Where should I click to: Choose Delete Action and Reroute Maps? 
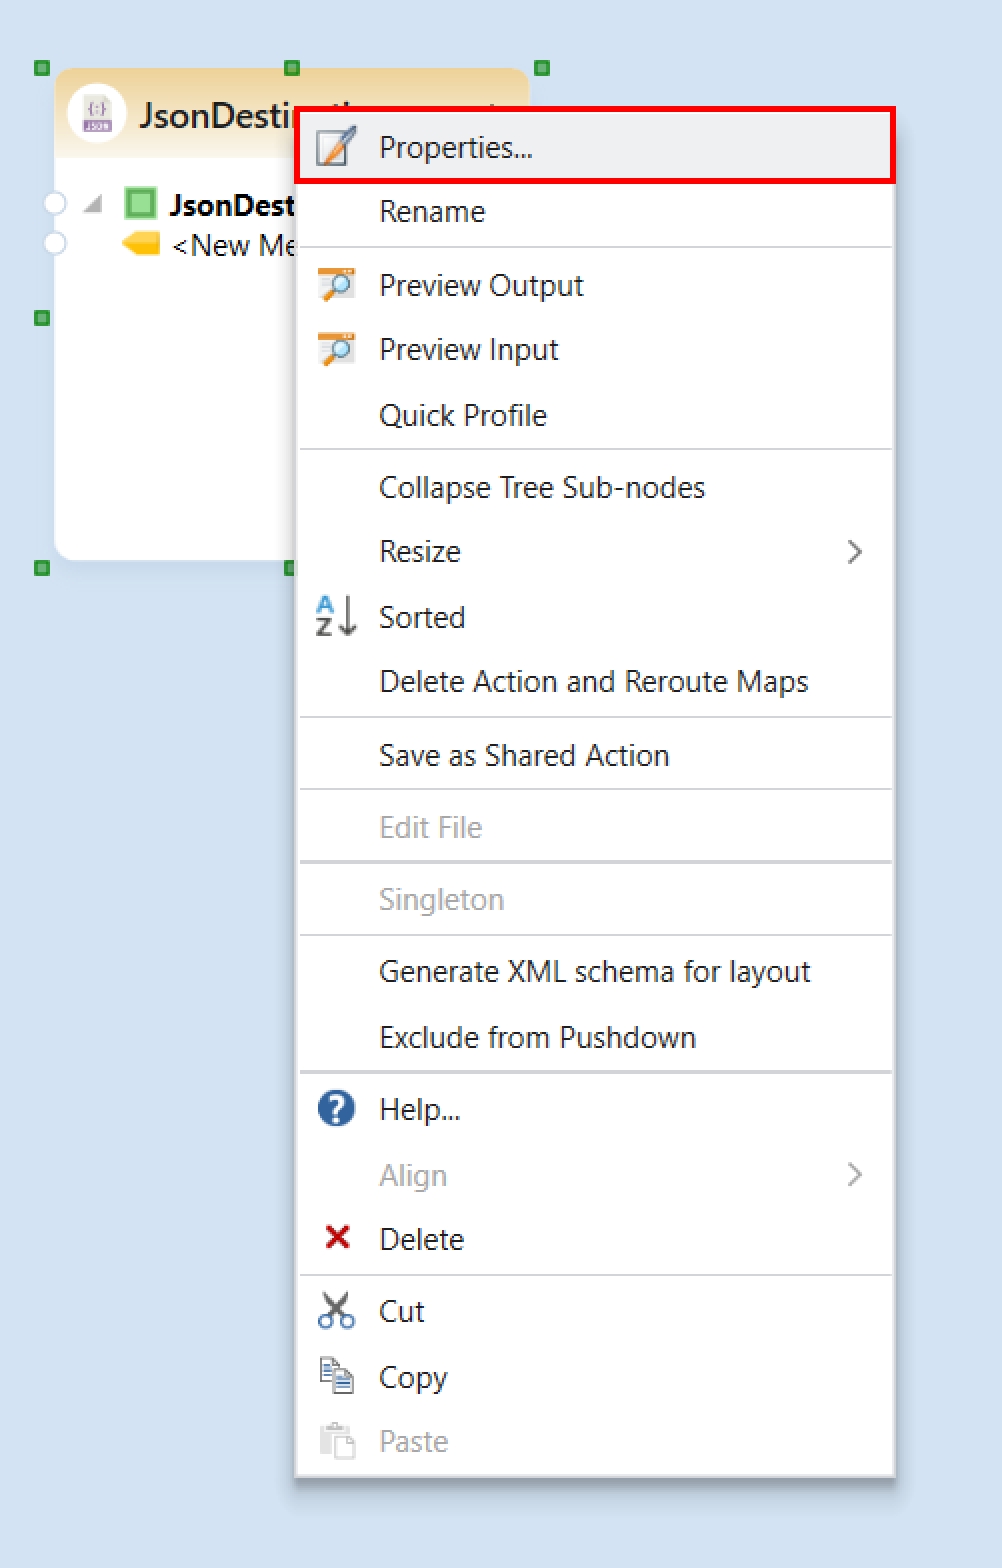pyautogui.click(x=594, y=681)
